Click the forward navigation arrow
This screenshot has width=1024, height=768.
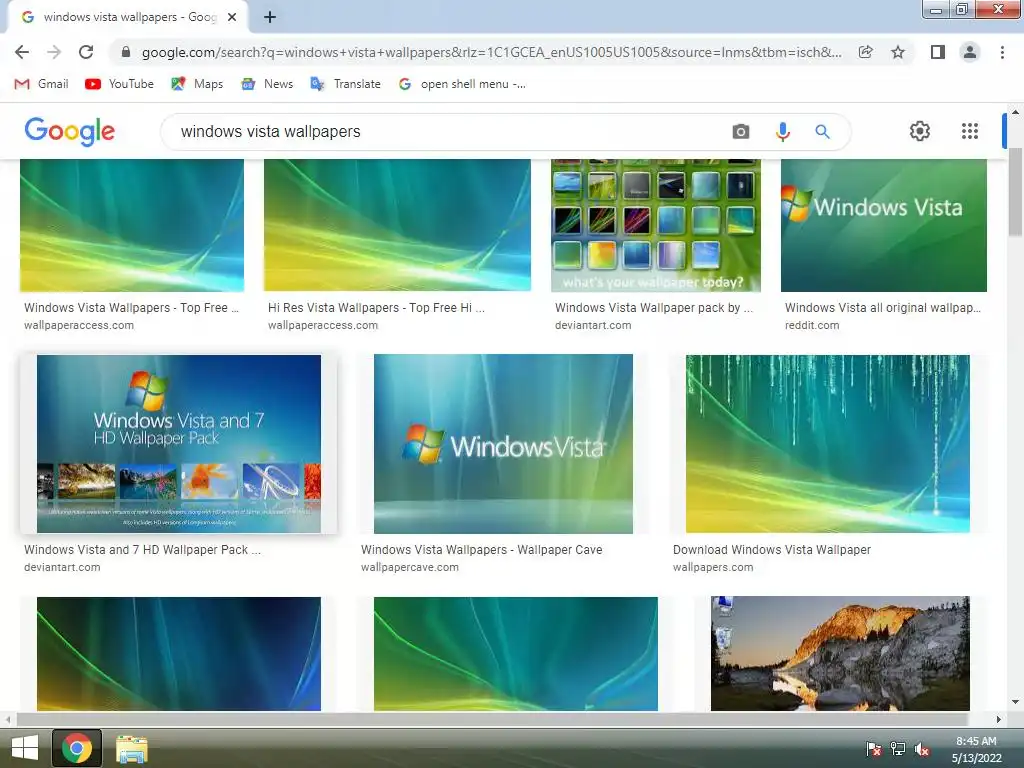(x=54, y=52)
